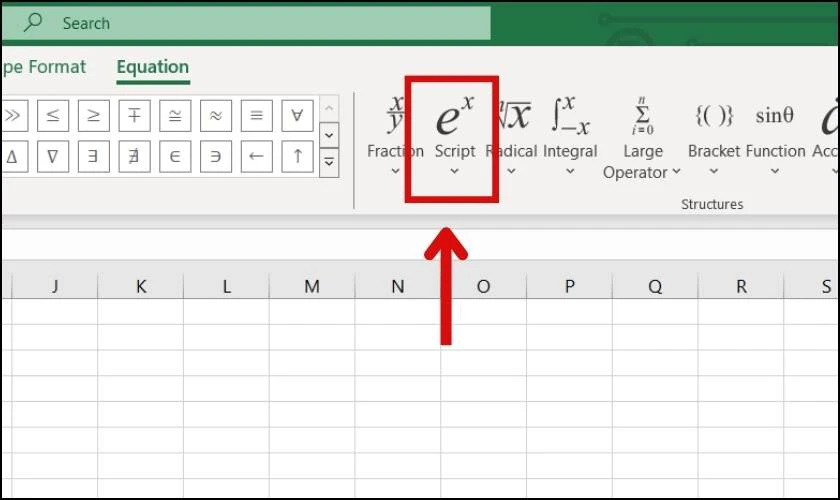Click the Search box in title bar

point(246,23)
